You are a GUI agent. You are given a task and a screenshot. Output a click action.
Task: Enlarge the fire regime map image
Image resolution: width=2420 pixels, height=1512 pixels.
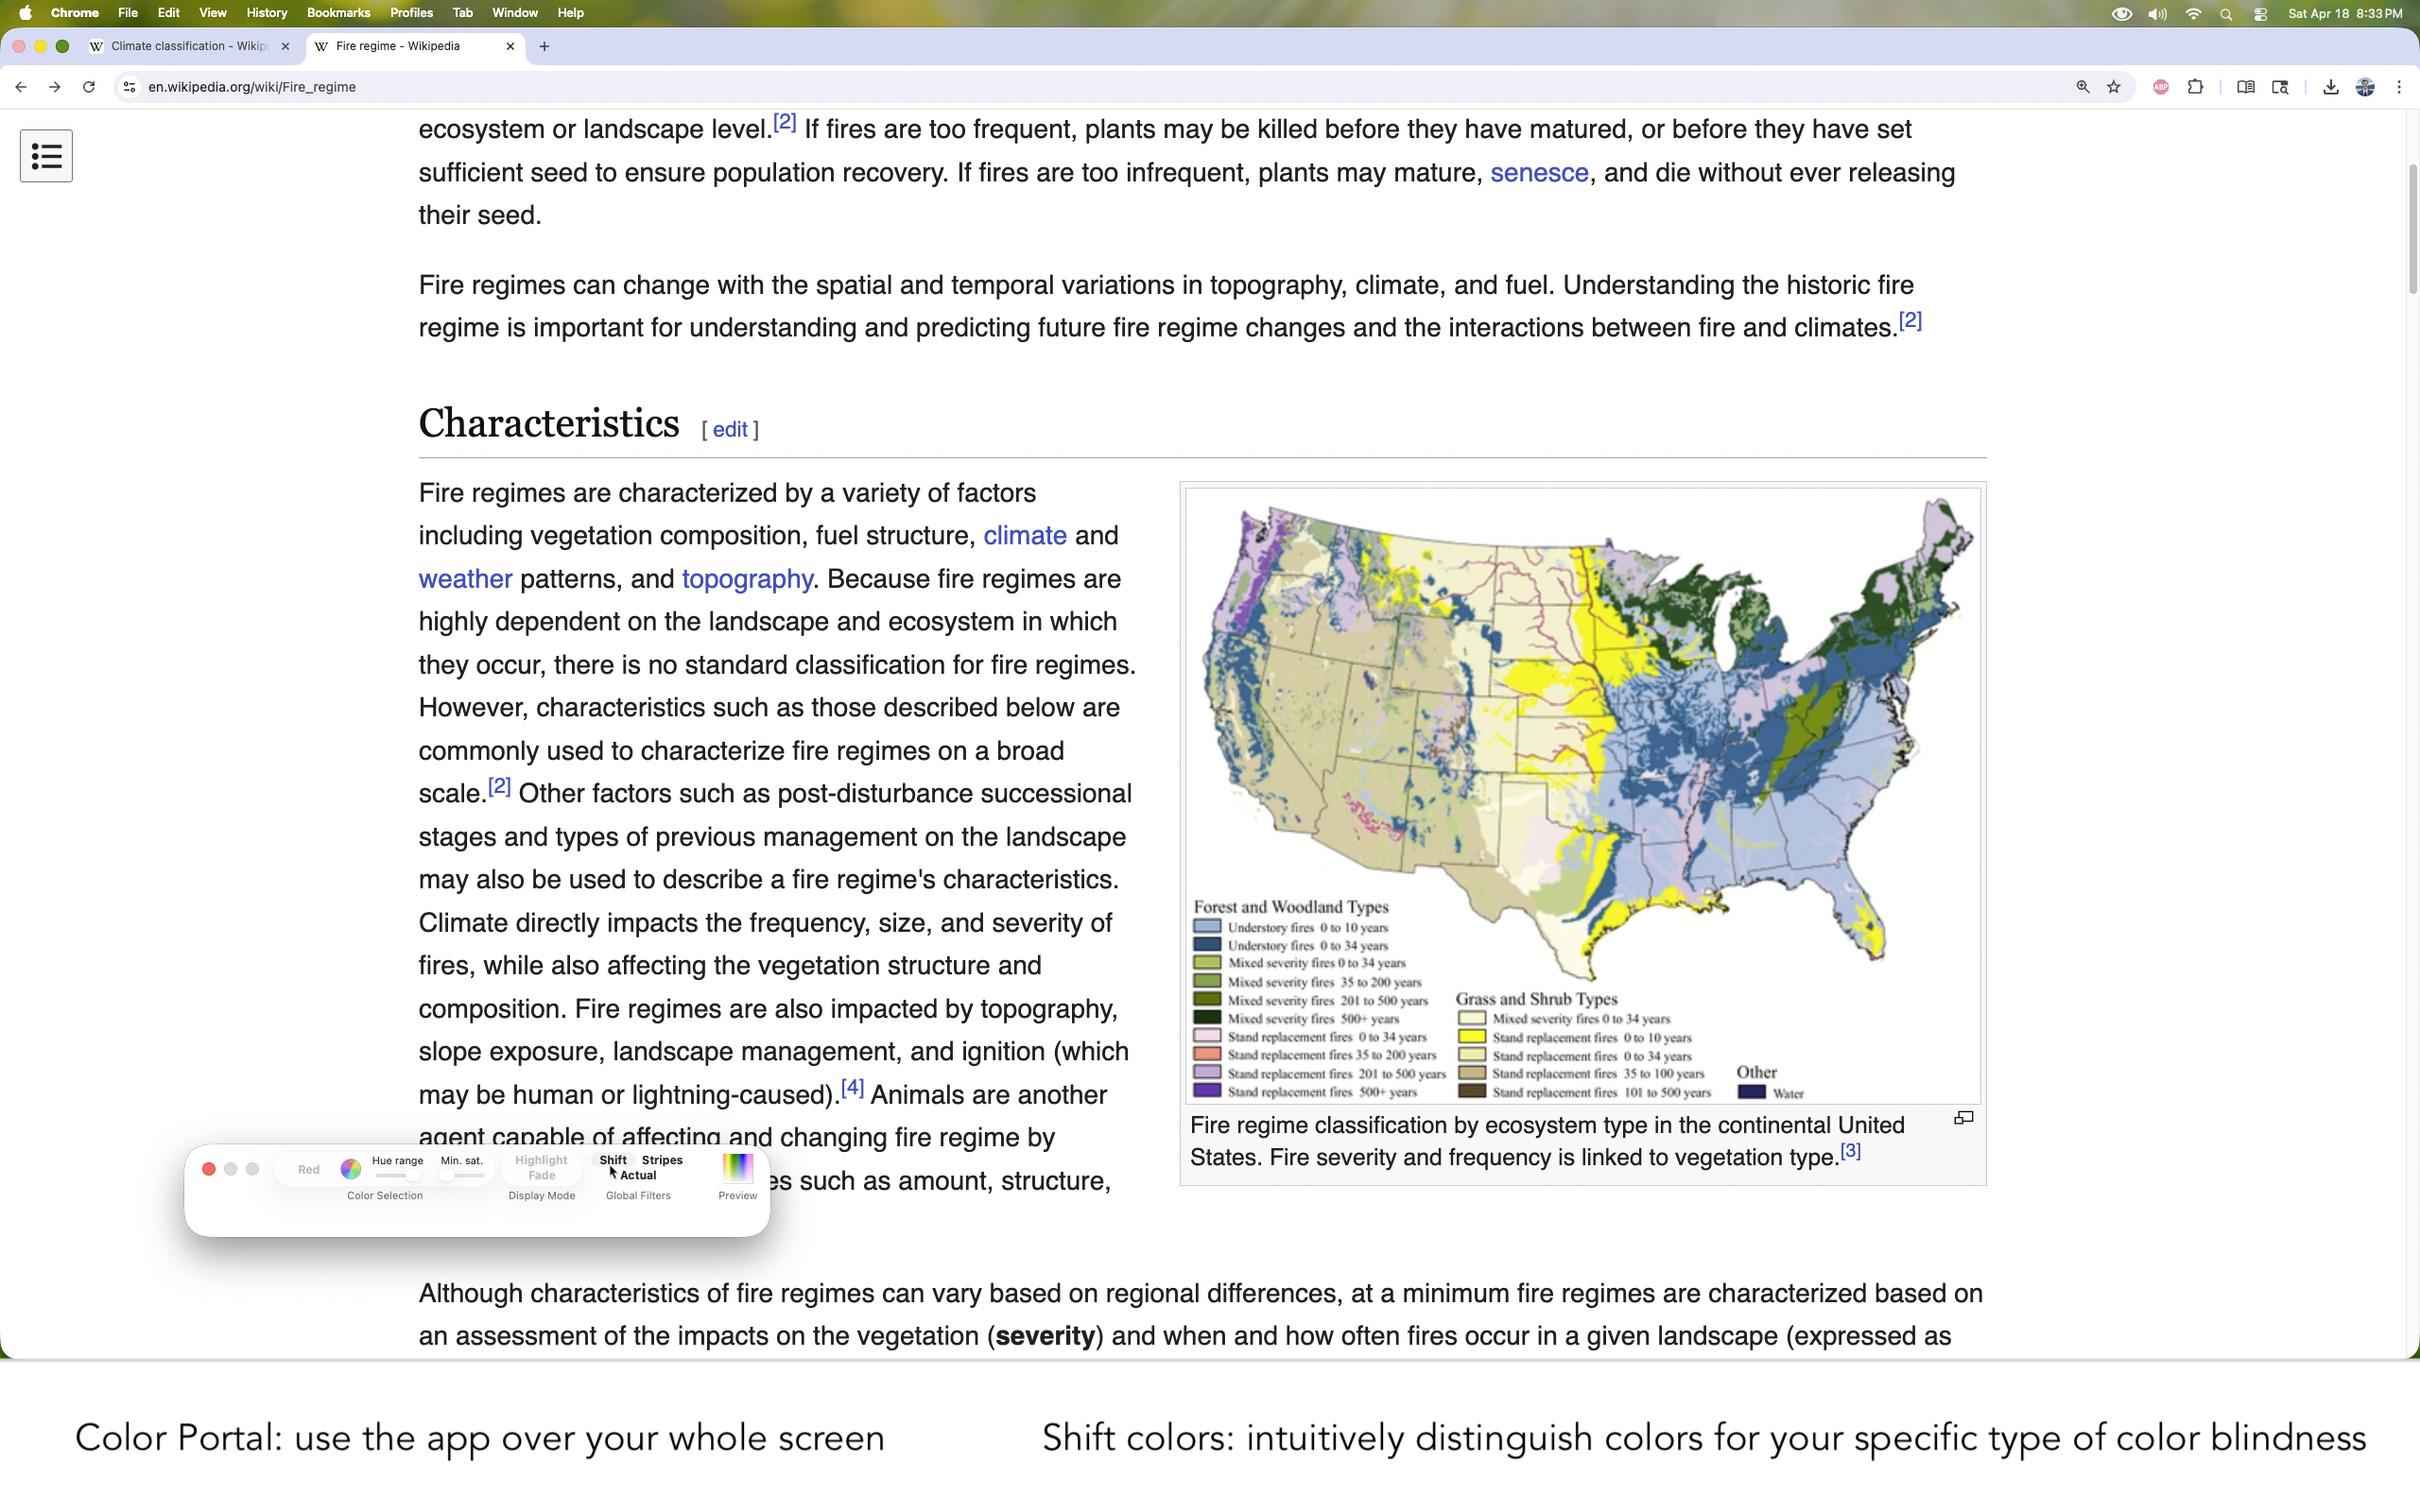(1963, 1118)
